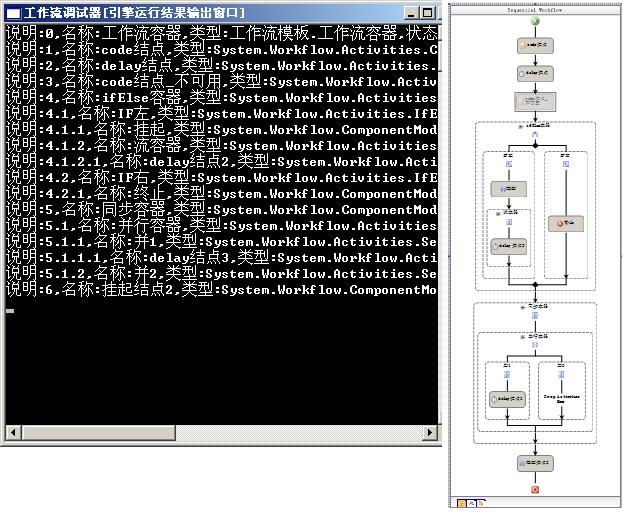Screen dimensions: 634x514
Task: Click the green workflow start node
Action: 535,21
